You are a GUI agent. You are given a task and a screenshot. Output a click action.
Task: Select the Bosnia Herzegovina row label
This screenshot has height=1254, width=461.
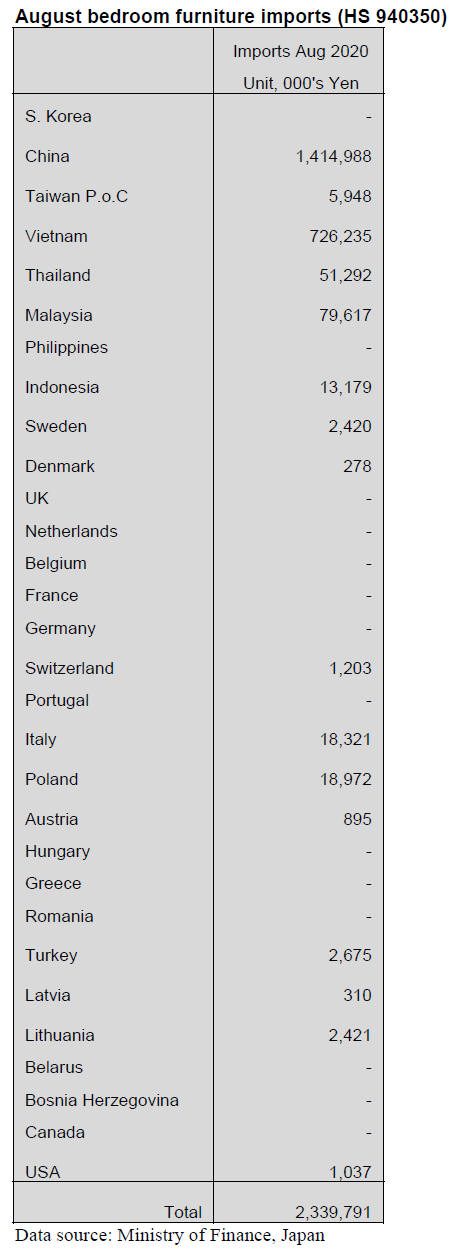click(x=102, y=1101)
